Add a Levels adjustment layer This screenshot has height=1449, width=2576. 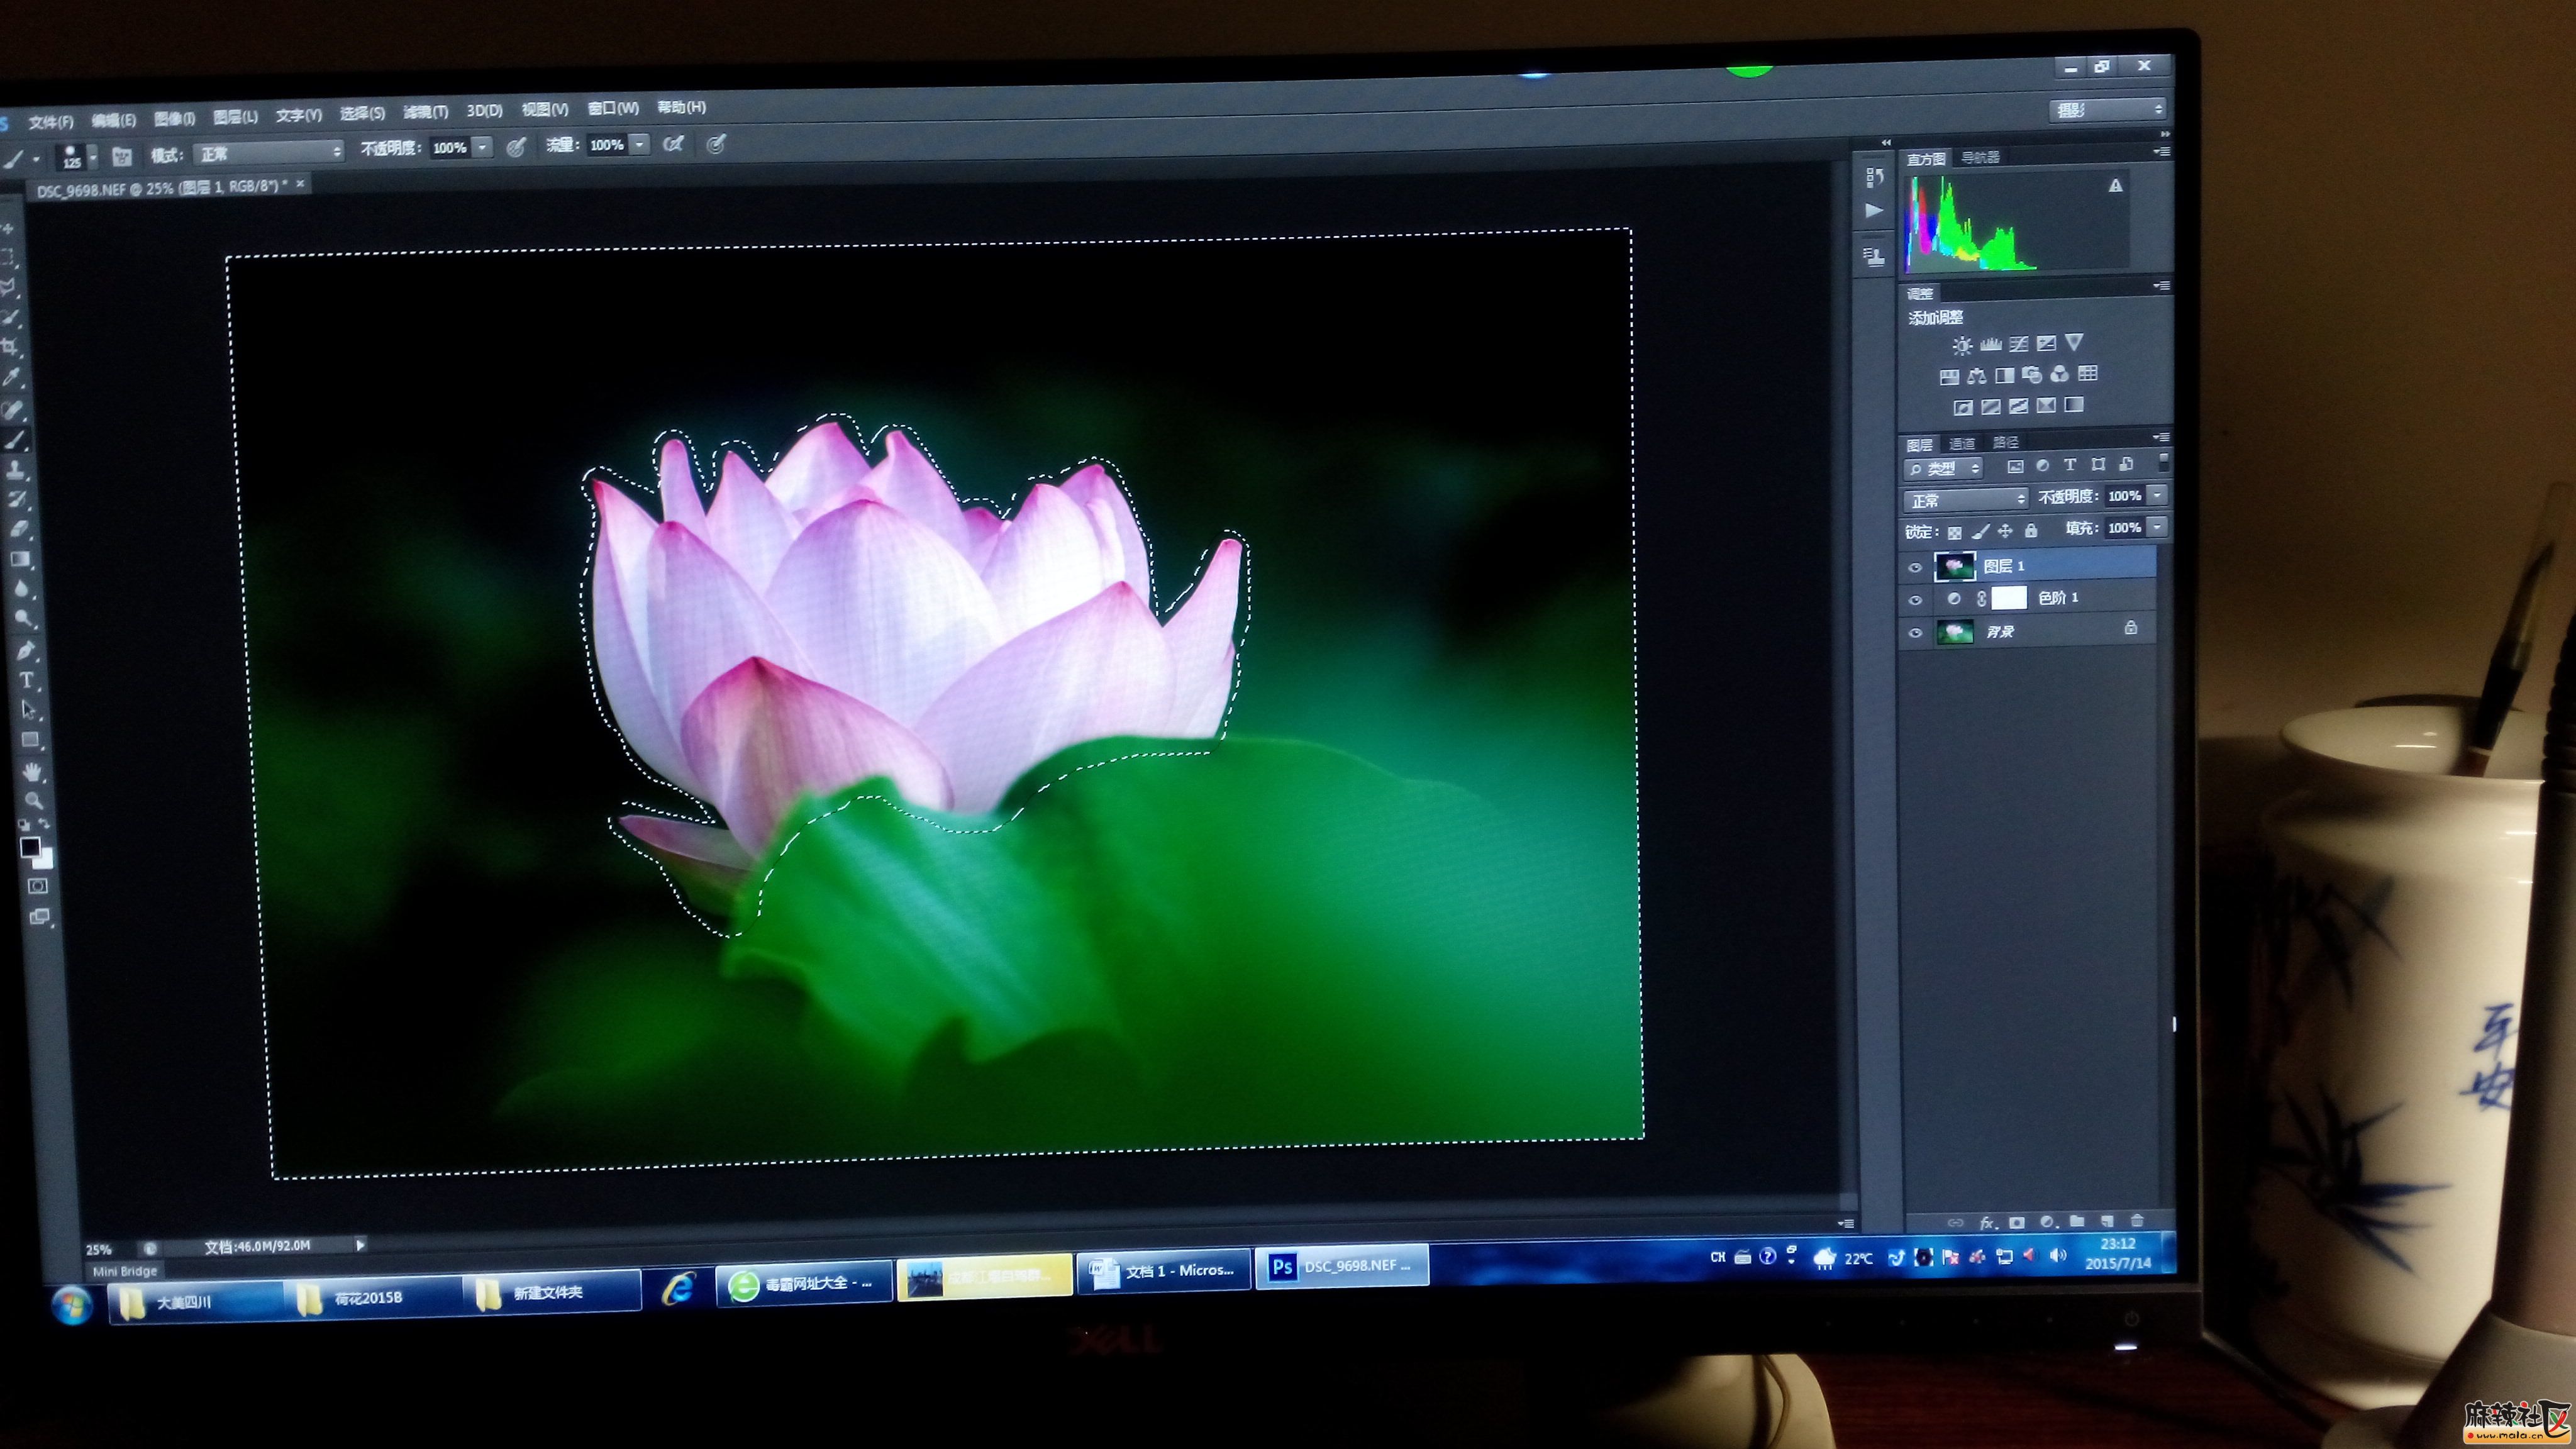pos(1991,345)
